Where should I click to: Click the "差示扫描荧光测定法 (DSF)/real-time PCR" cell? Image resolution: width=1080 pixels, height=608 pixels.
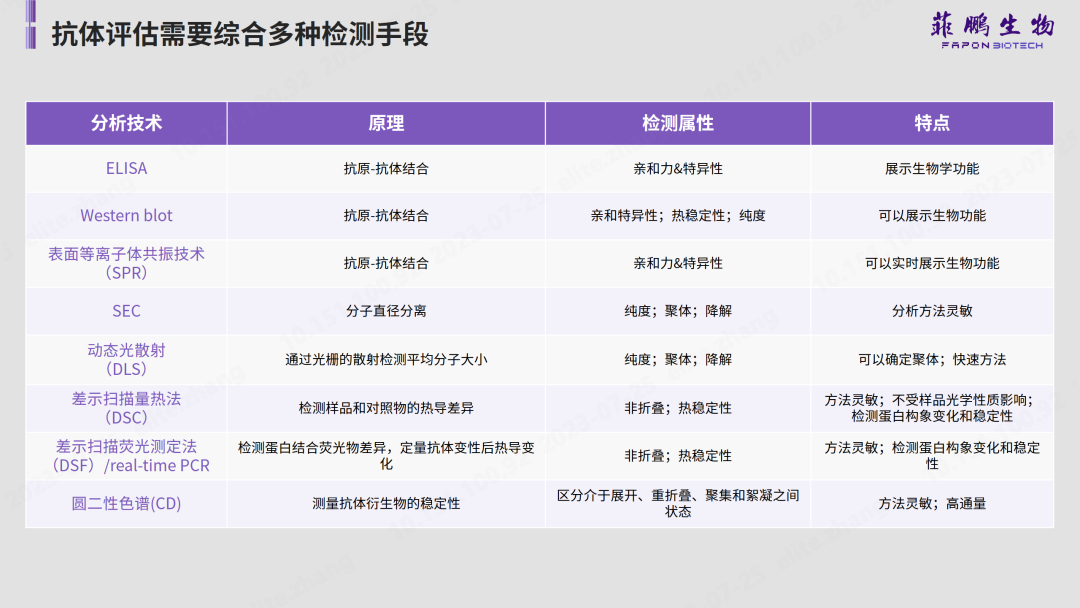(126, 456)
